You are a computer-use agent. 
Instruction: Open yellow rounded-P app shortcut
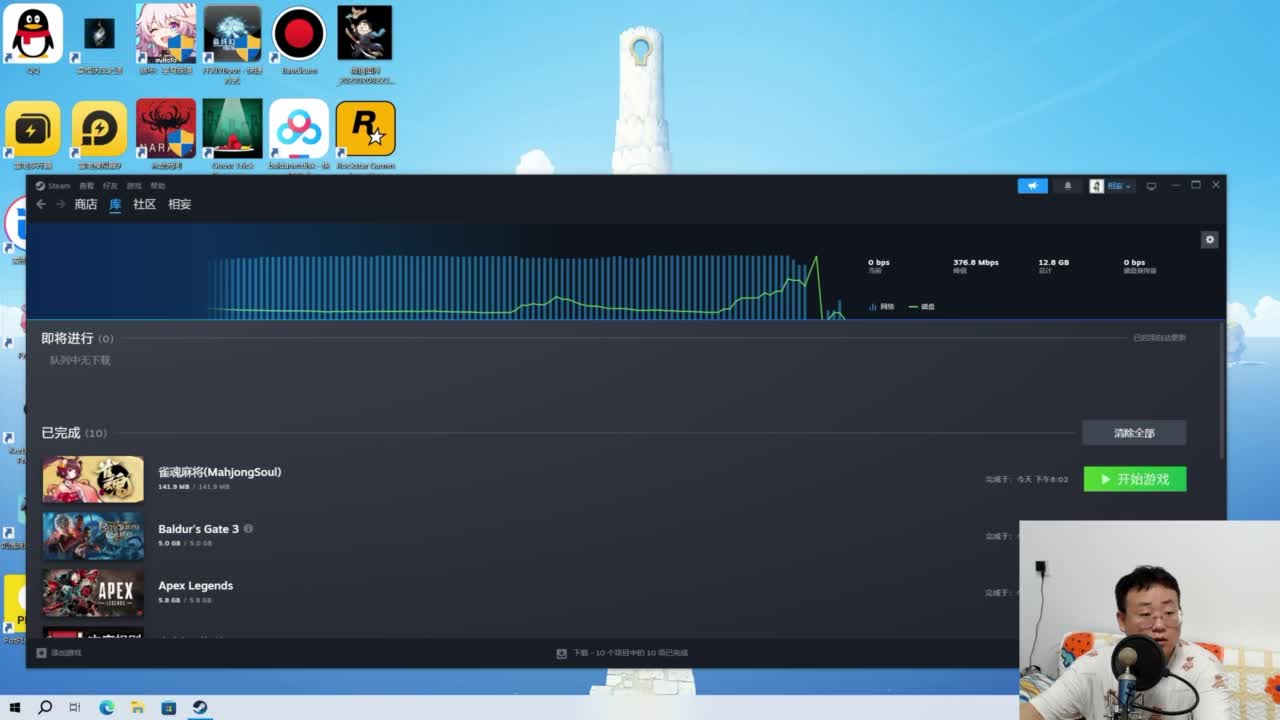(x=99, y=134)
